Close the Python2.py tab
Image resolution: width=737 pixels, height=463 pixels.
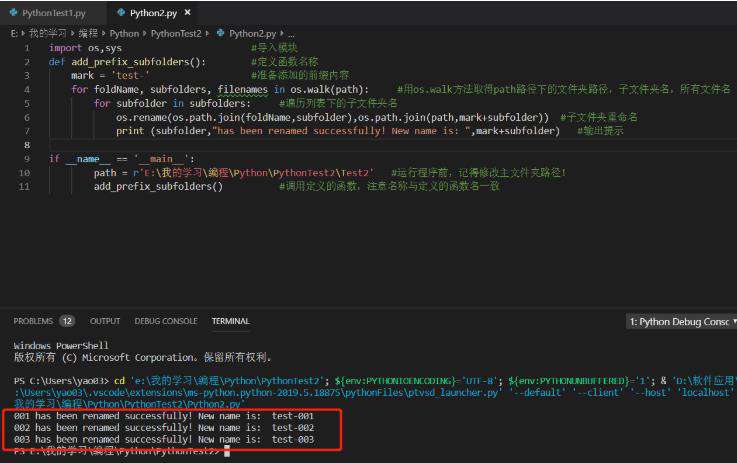click(x=188, y=13)
